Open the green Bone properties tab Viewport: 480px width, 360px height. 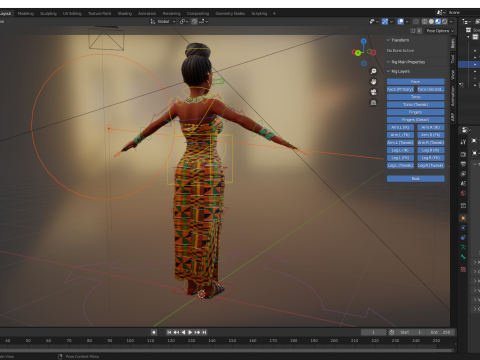(463, 257)
